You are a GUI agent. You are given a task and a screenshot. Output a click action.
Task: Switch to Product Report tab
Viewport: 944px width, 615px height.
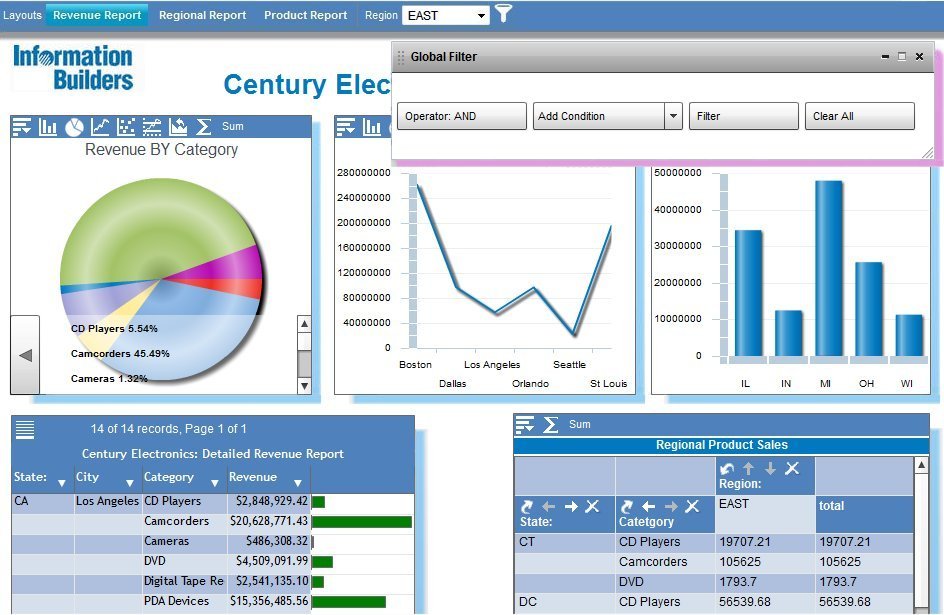point(305,15)
